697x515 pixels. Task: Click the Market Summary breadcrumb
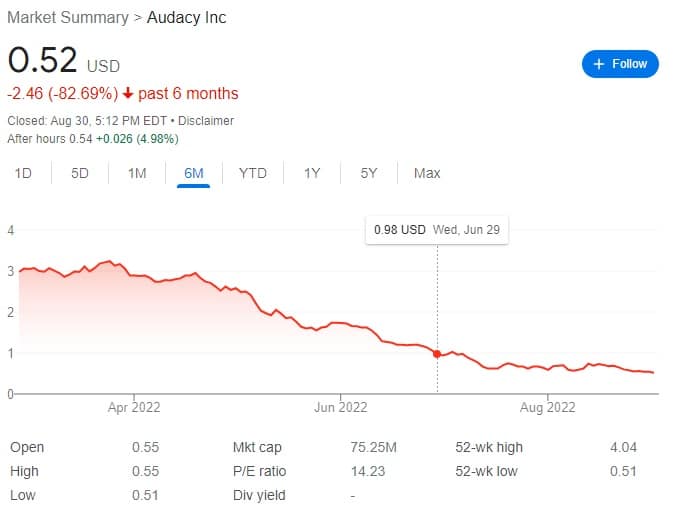(68, 18)
